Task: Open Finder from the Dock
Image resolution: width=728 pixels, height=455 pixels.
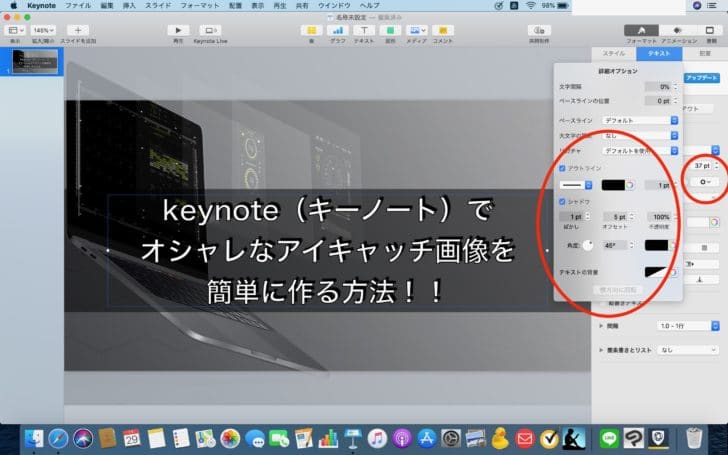Action: tap(33, 438)
